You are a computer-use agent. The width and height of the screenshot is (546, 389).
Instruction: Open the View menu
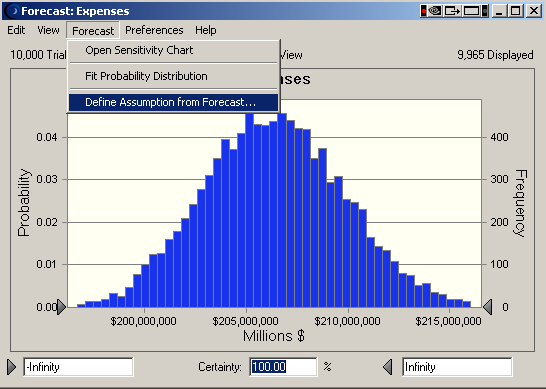[x=48, y=30]
